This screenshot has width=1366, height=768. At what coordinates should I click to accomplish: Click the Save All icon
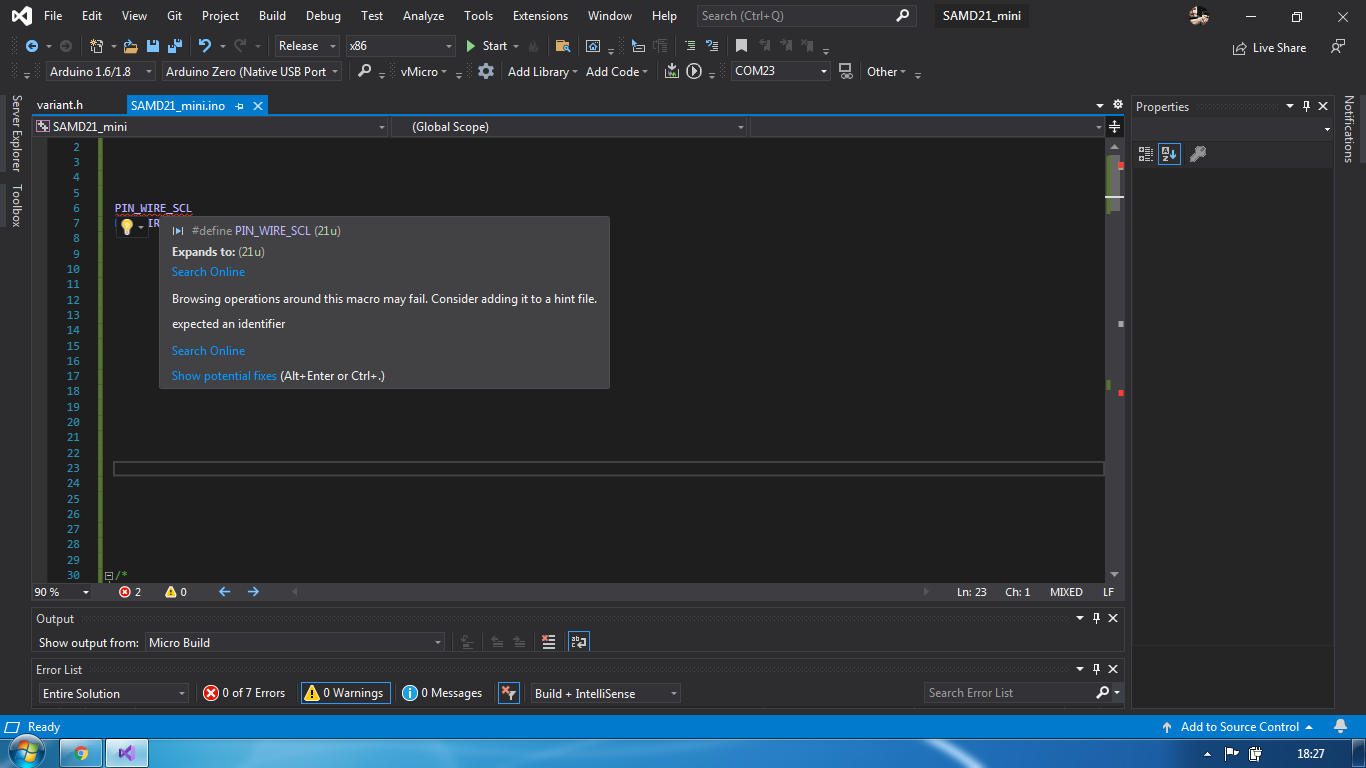point(175,46)
